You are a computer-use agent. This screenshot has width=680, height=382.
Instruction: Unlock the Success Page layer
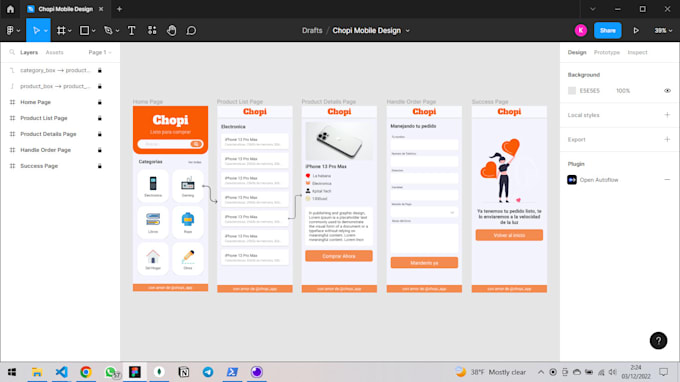pyautogui.click(x=100, y=166)
